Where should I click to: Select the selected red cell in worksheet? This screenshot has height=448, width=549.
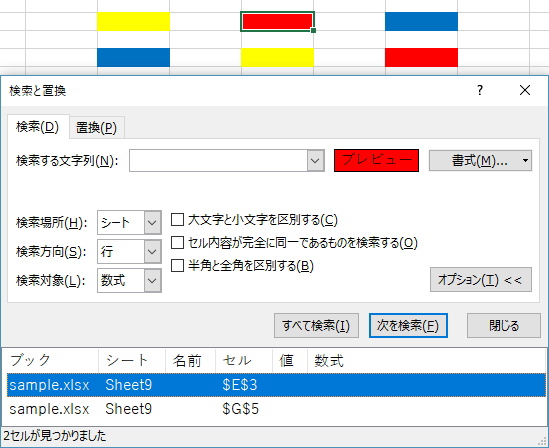(x=277, y=21)
